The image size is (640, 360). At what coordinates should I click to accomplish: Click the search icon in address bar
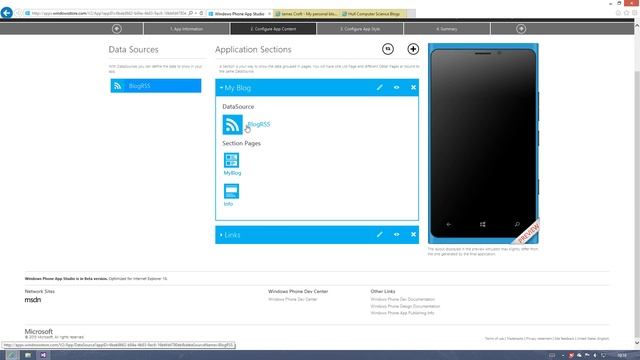191,13
